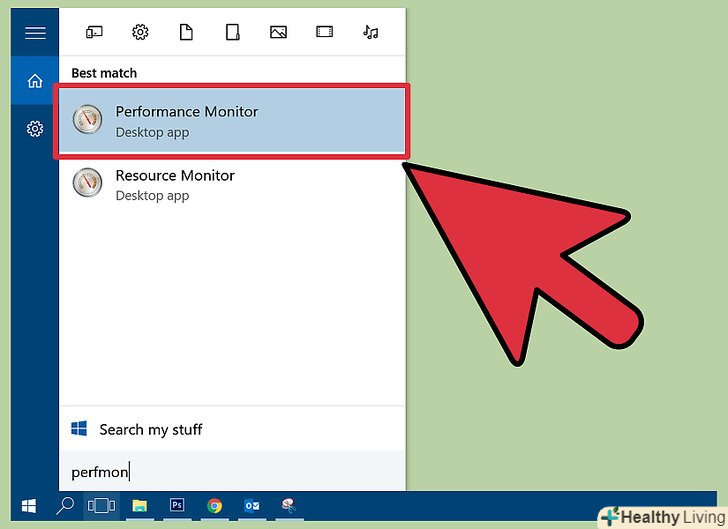The width and height of the screenshot is (728, 529).
Task: Filter search results by folders icon
Action: tap(233, 32)
